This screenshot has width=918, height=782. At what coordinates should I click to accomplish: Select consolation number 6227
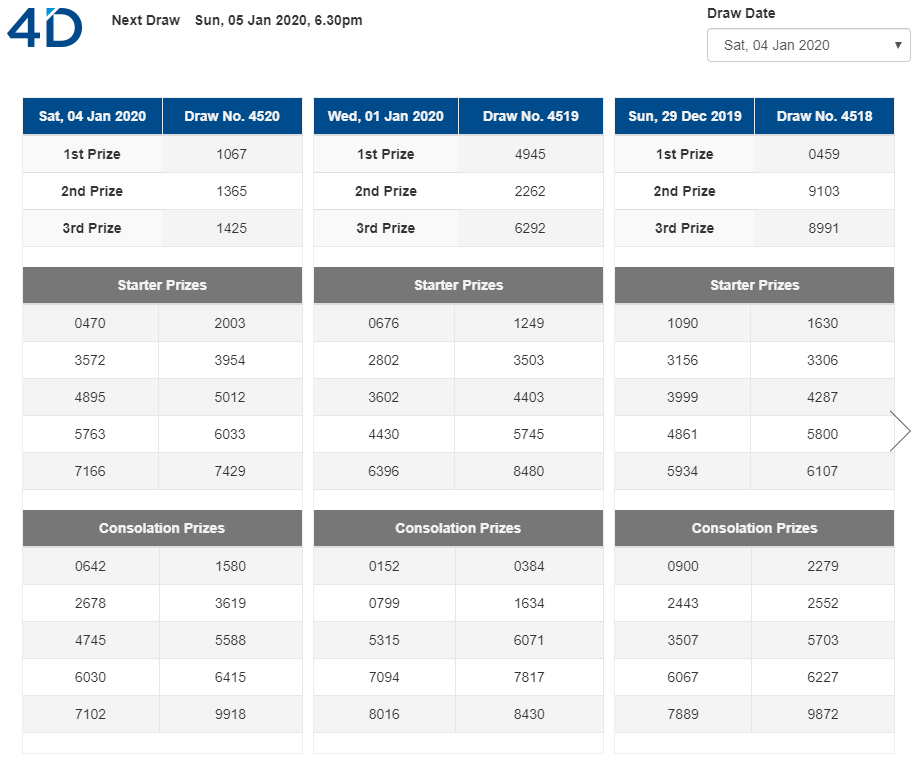coord(823,677)
